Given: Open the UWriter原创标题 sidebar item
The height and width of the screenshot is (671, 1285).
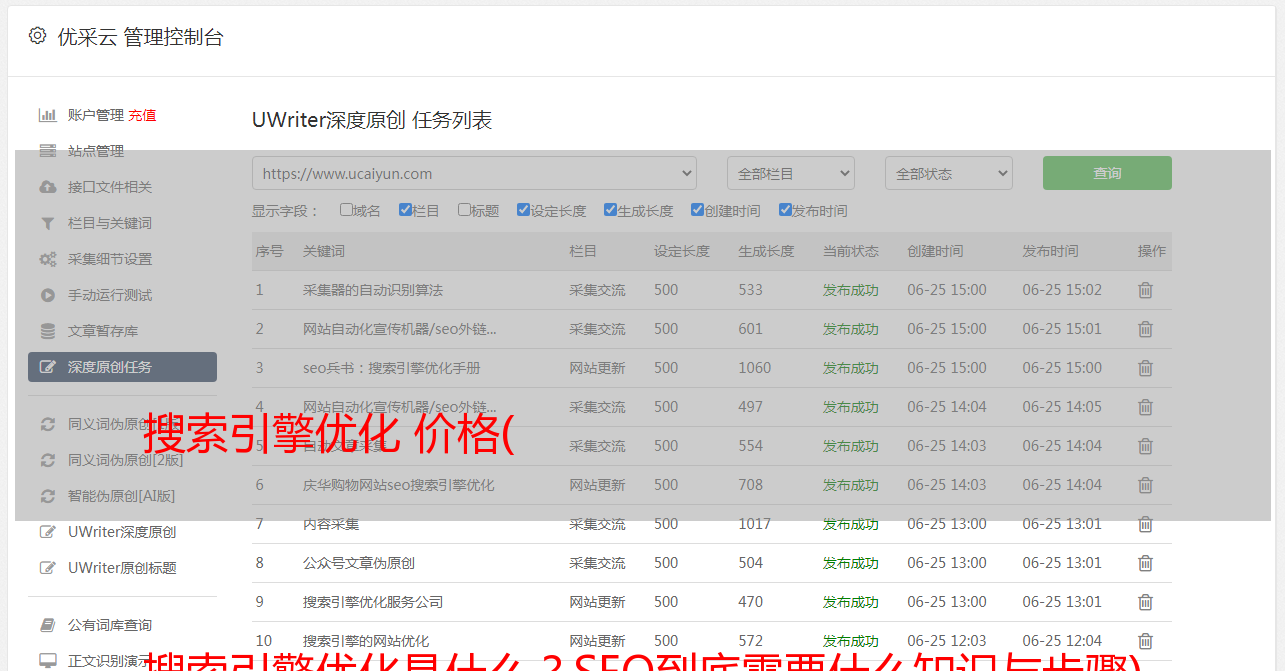Looking at the screenshot, I should pyautogui.click(x=122, y=568).
